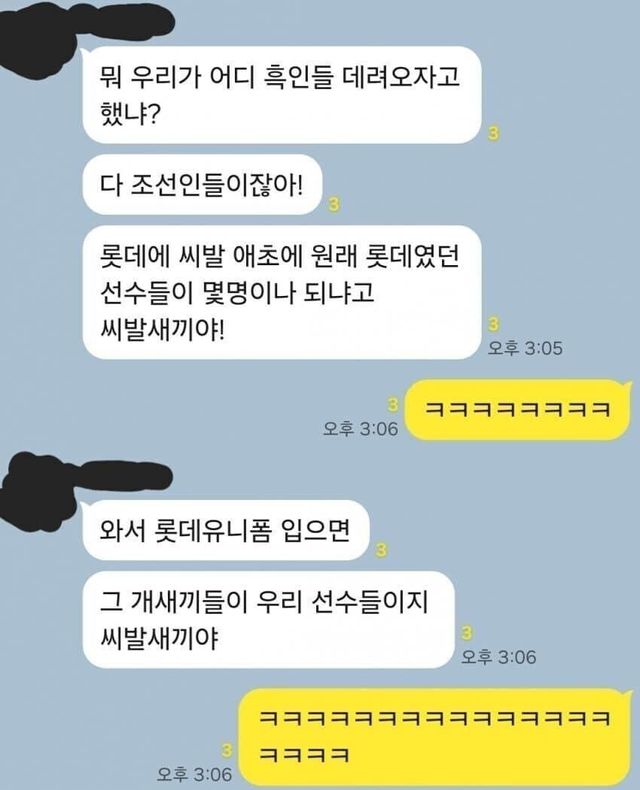Screen dimensions: 640x790
Task: Tap unread count beside the two-line yellow bubble
Action: point(227,751)
